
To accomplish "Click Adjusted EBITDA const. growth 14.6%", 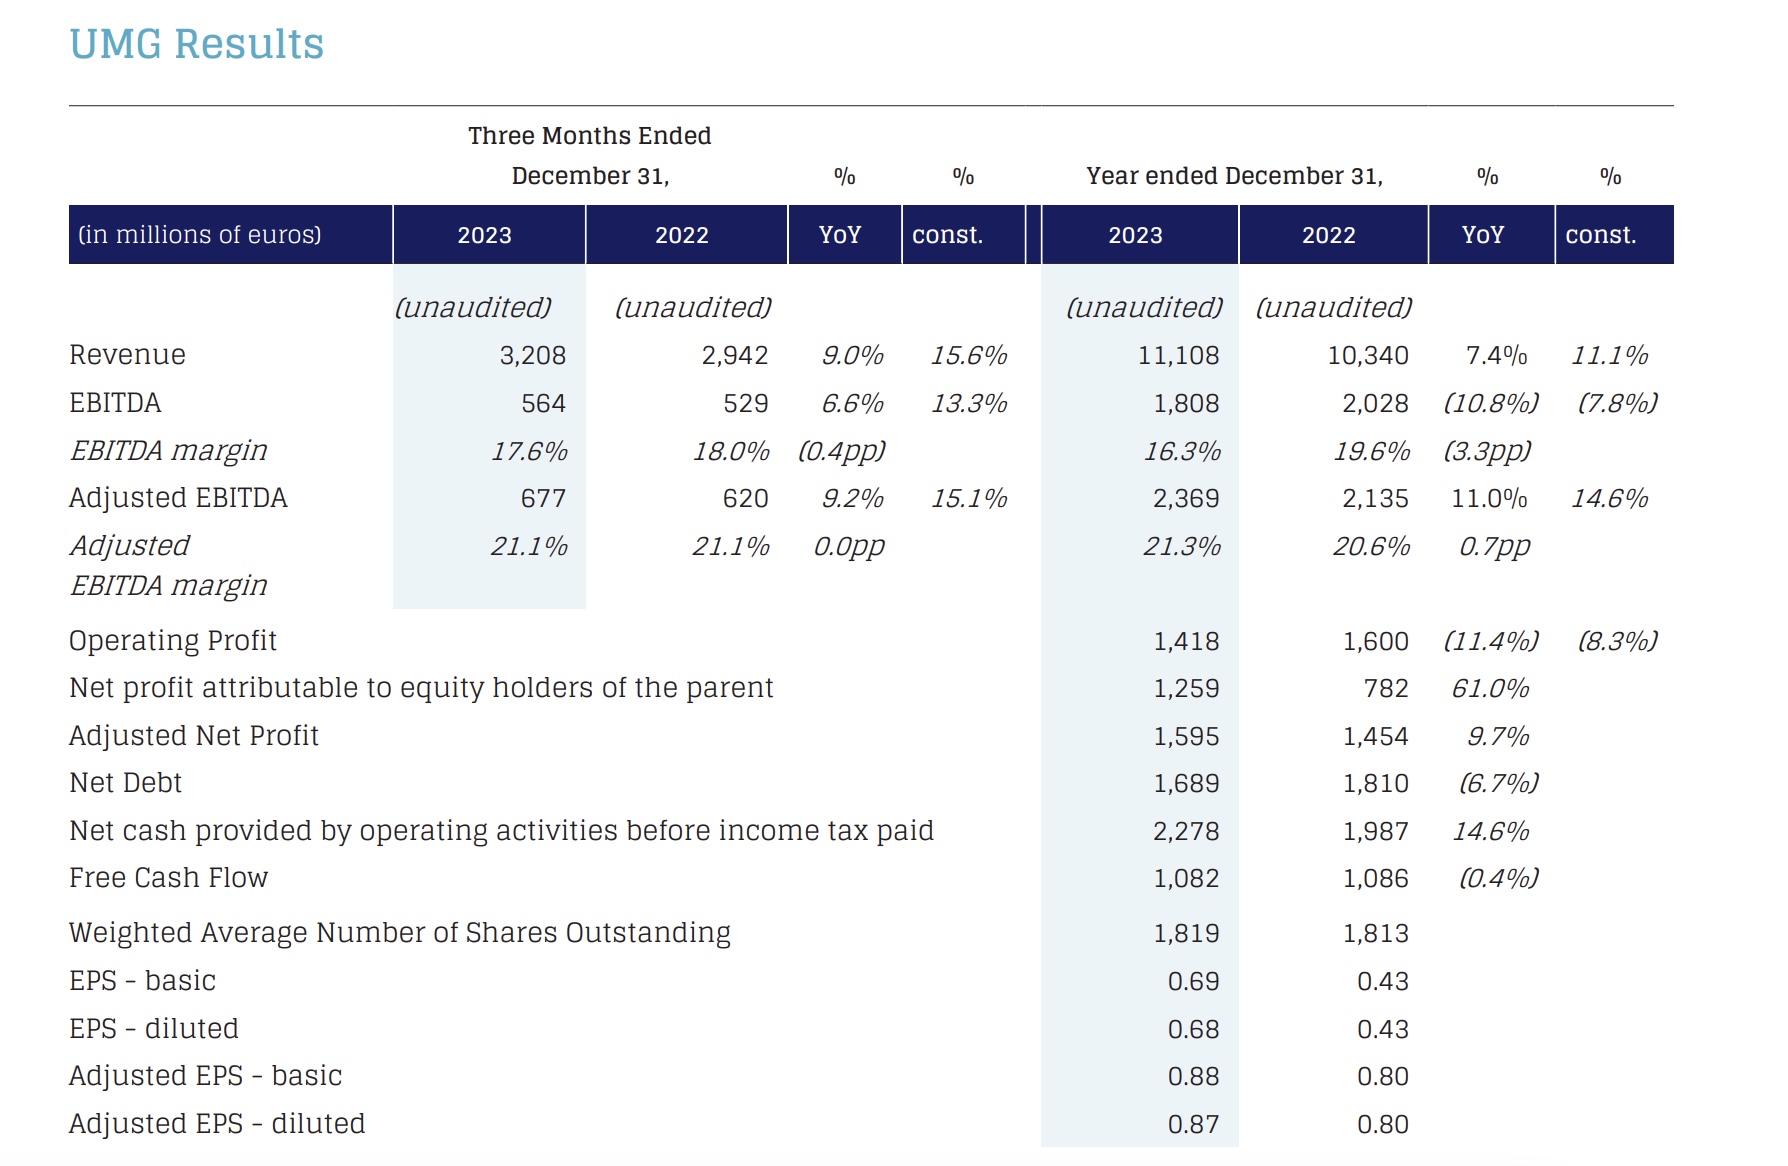I will pyautogui.click(x=1609, y=499).
